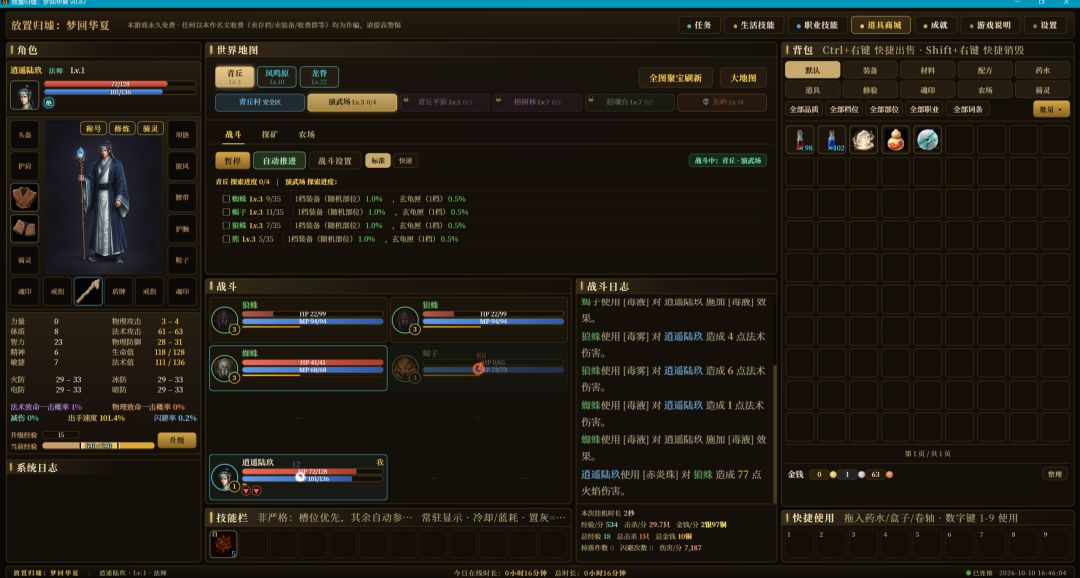The image size is (1080, 578).
Task: Open the 全部词条 affix filter
Action: (x=968, y=110)
